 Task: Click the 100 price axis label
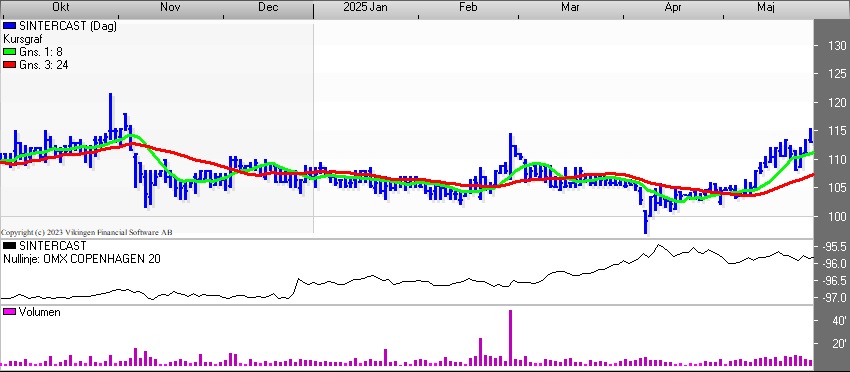(x=833, y=216)
